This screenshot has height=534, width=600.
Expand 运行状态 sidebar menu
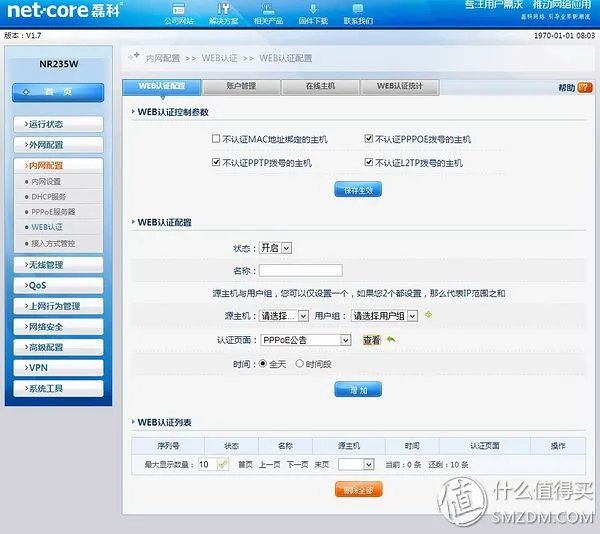58,124
